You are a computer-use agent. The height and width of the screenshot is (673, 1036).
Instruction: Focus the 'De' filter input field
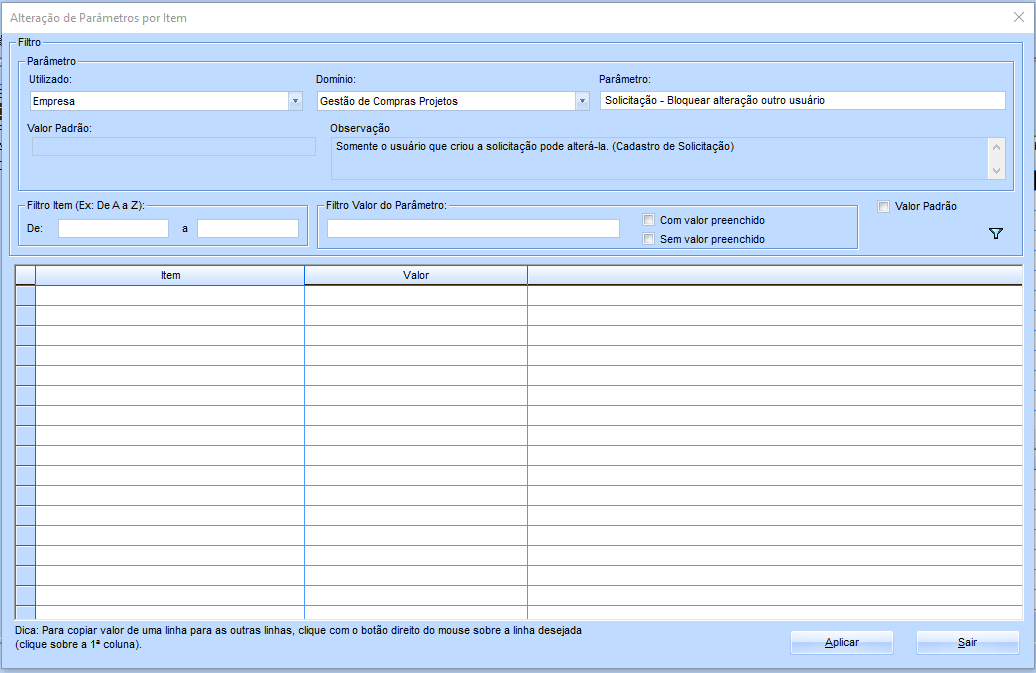(x=113, y=229)
